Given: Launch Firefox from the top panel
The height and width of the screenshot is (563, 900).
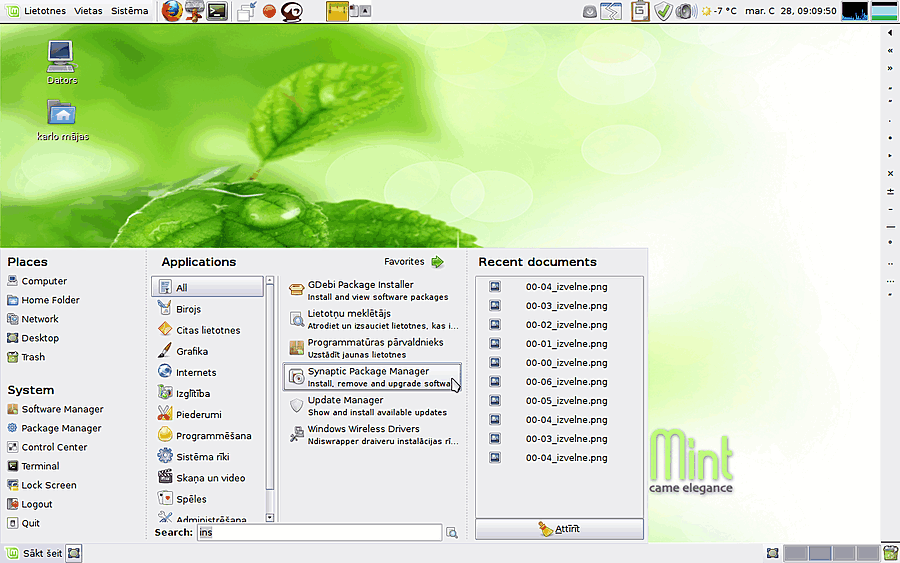Looking at the screenshot, I should 171,11.
